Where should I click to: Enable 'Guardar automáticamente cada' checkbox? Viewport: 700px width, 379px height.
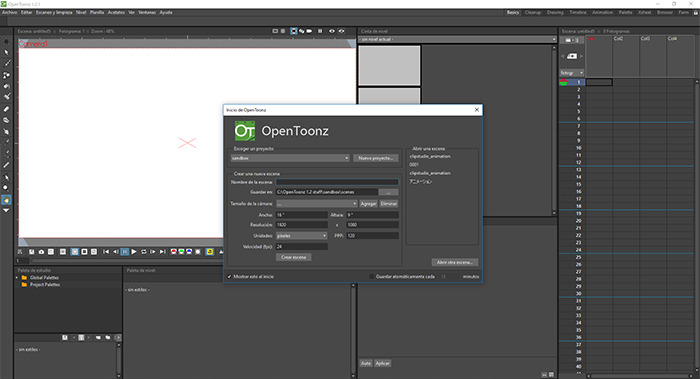click(371, 277)
